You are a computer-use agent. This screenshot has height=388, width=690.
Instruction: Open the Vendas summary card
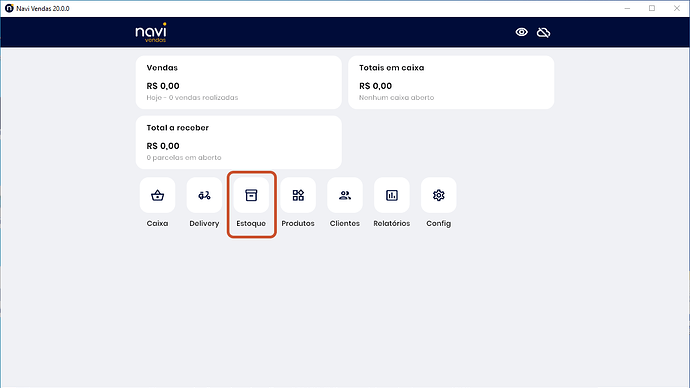pos(239,82)
